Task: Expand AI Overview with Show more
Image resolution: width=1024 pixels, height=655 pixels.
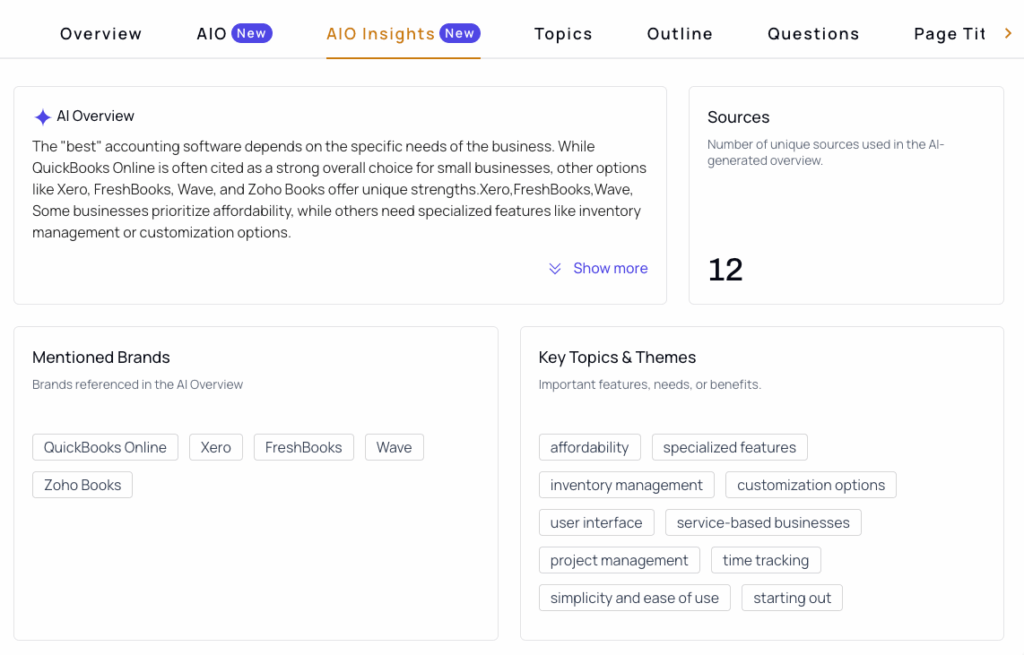Action: click(610, 268)
